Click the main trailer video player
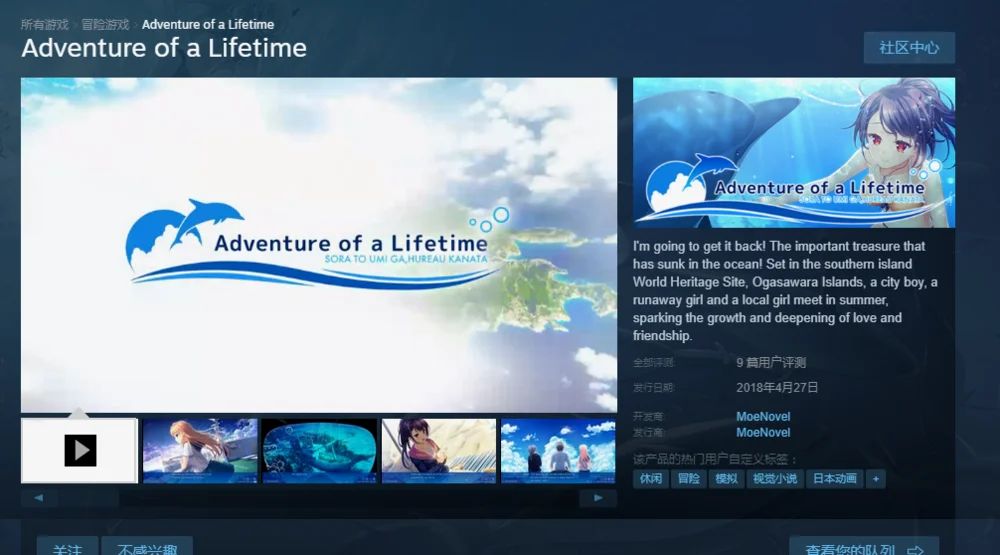This screenshot has width=1000, height=555. 319,245
